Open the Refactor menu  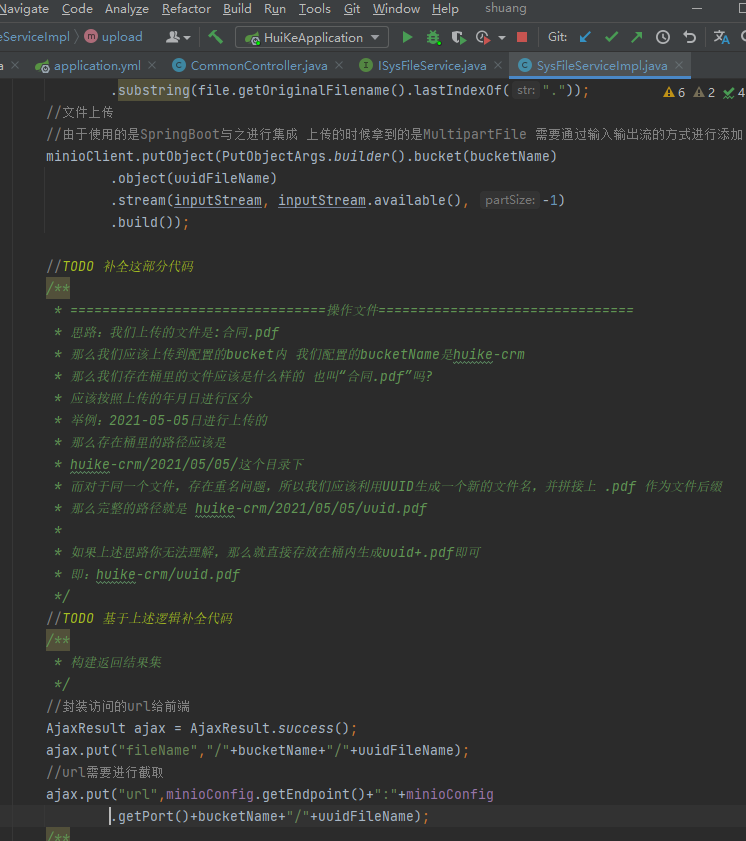pyautogui.click(x=186, y=9)
